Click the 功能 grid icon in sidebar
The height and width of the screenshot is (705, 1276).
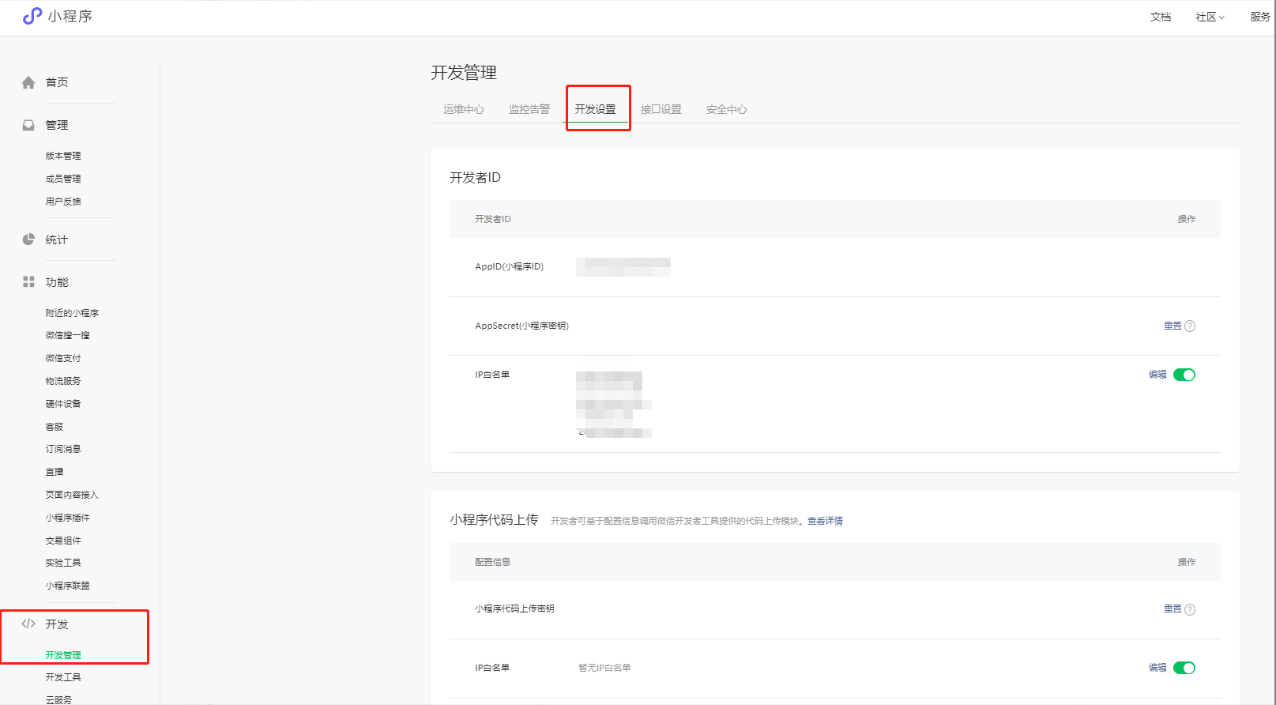29,283
